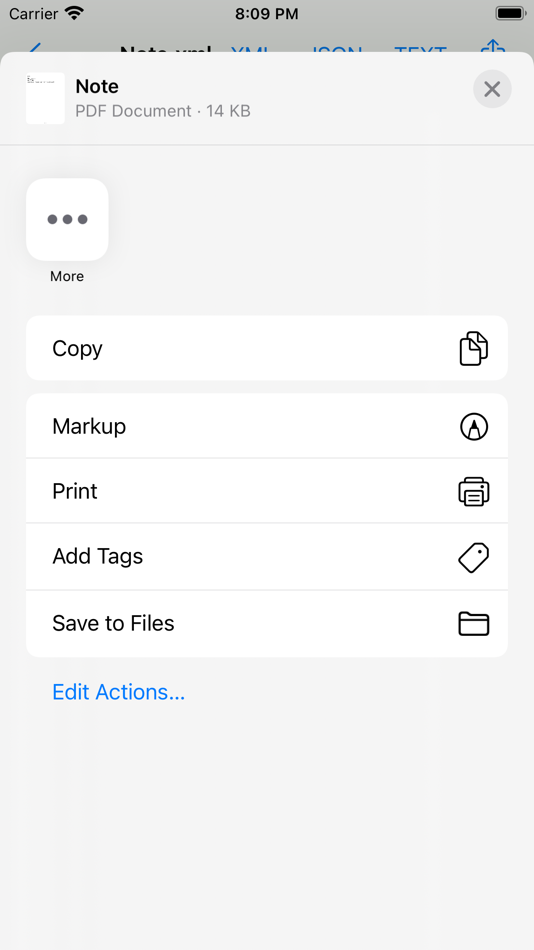This screenshot has width=534, height=950.
Task: Click the Markup pen-tip icon
Action: point(474,427)
